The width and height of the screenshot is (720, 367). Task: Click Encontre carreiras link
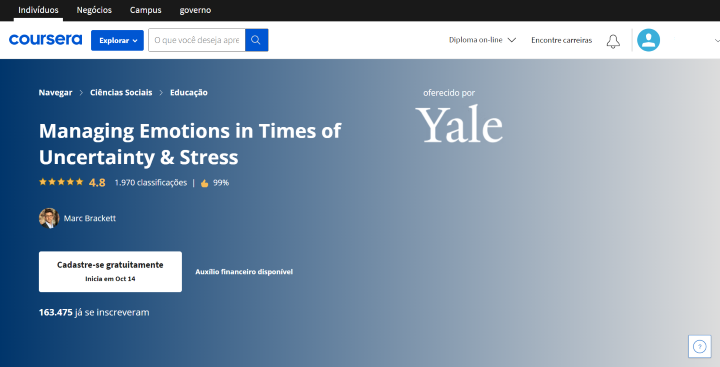(562, 40)
